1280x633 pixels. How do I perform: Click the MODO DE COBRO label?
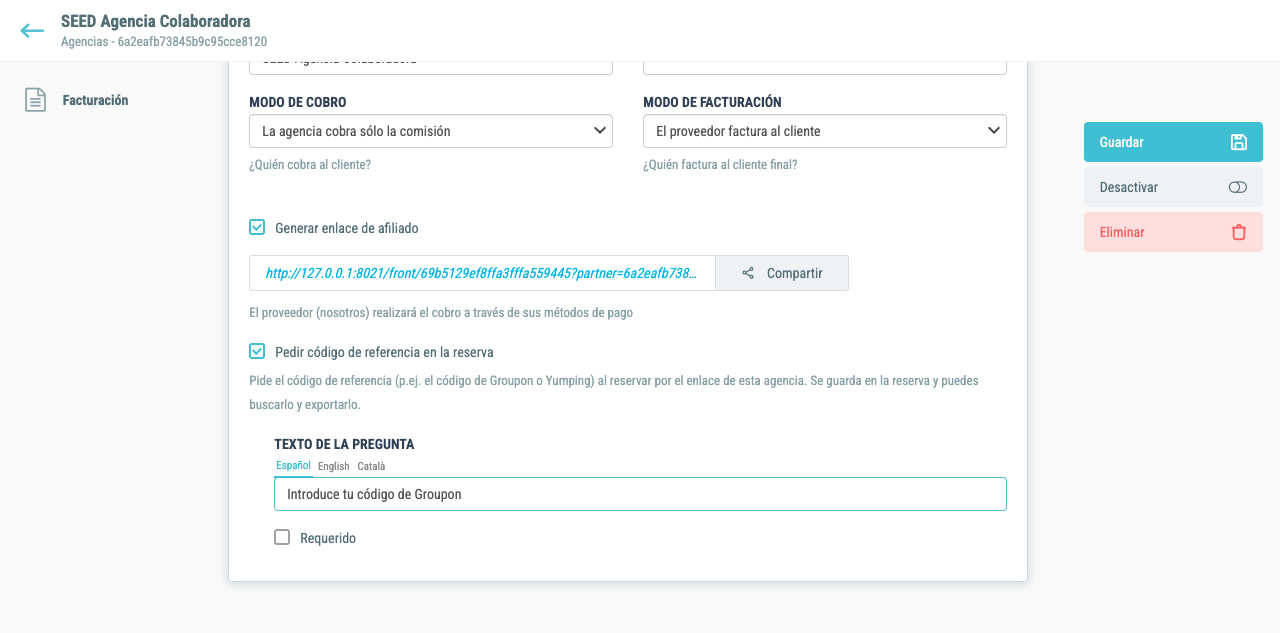pyautogui.click(x=298, y=102)
